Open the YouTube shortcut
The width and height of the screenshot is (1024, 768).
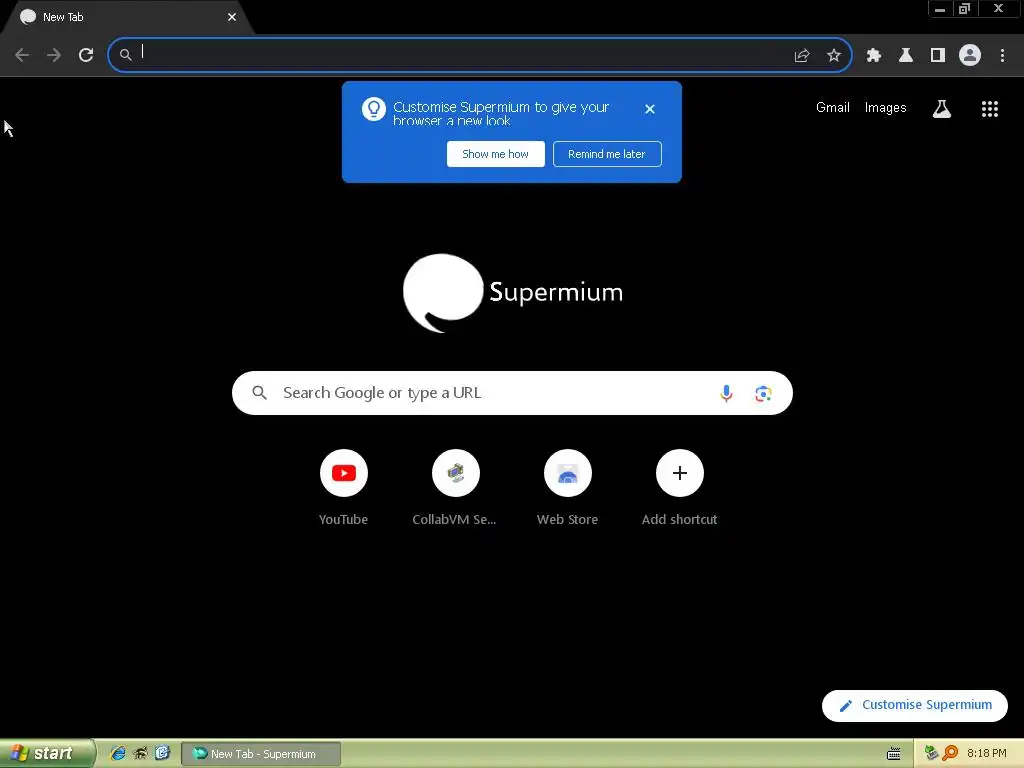click(x=344, y=488)
